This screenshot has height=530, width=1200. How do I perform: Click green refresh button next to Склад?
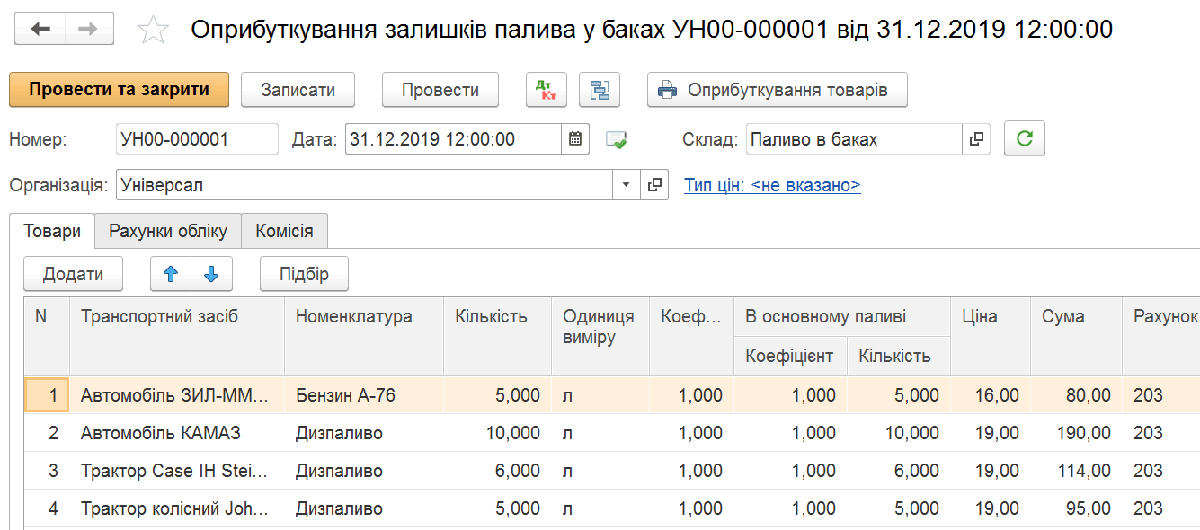[1024, 139]
